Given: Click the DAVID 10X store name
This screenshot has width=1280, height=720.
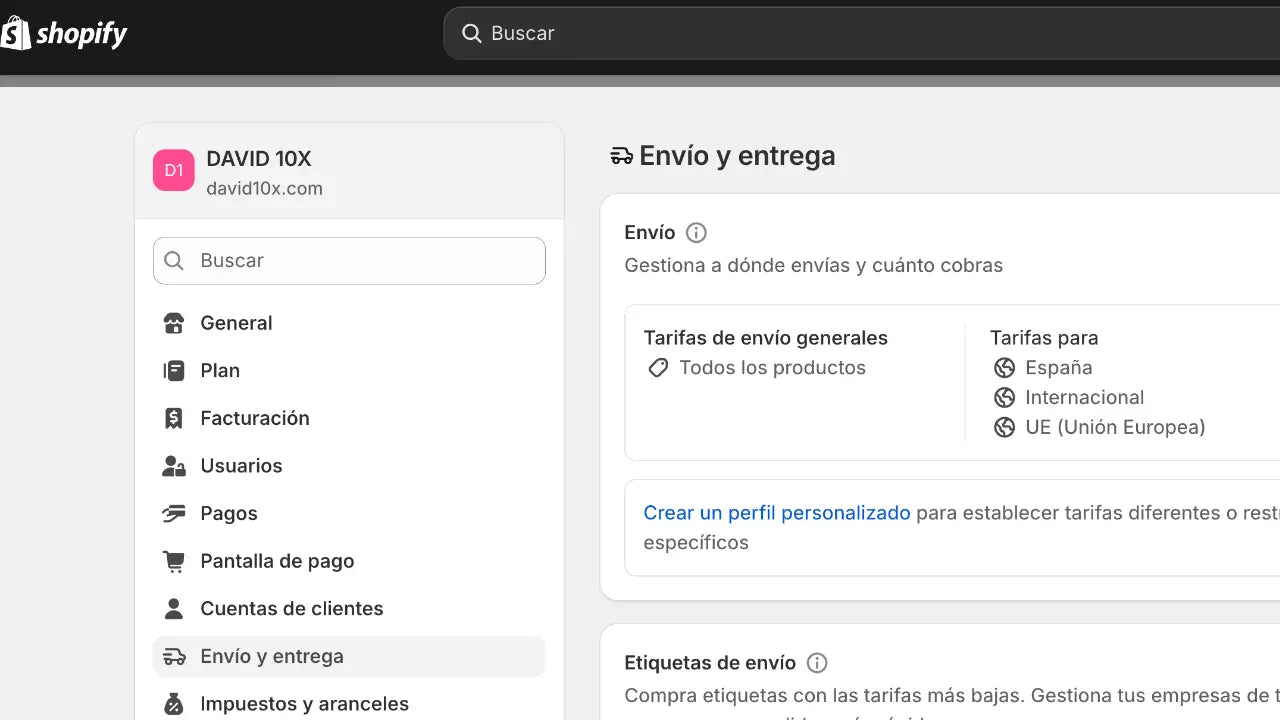Looking at the screenshot, I should tap(258, 158).
